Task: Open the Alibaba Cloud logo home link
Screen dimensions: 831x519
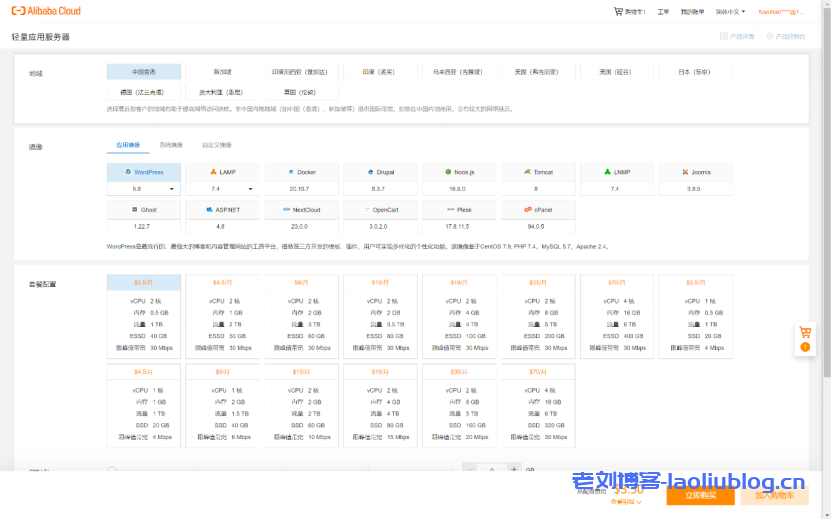Action: 46,11
